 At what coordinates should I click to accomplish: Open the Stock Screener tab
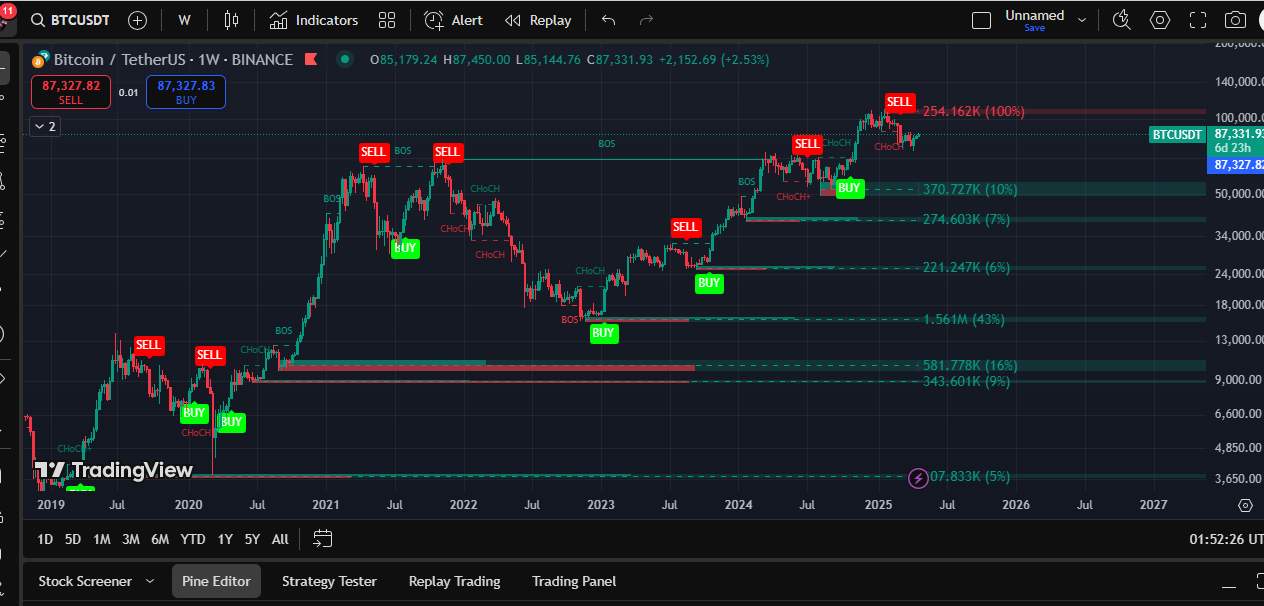[85, 581]
